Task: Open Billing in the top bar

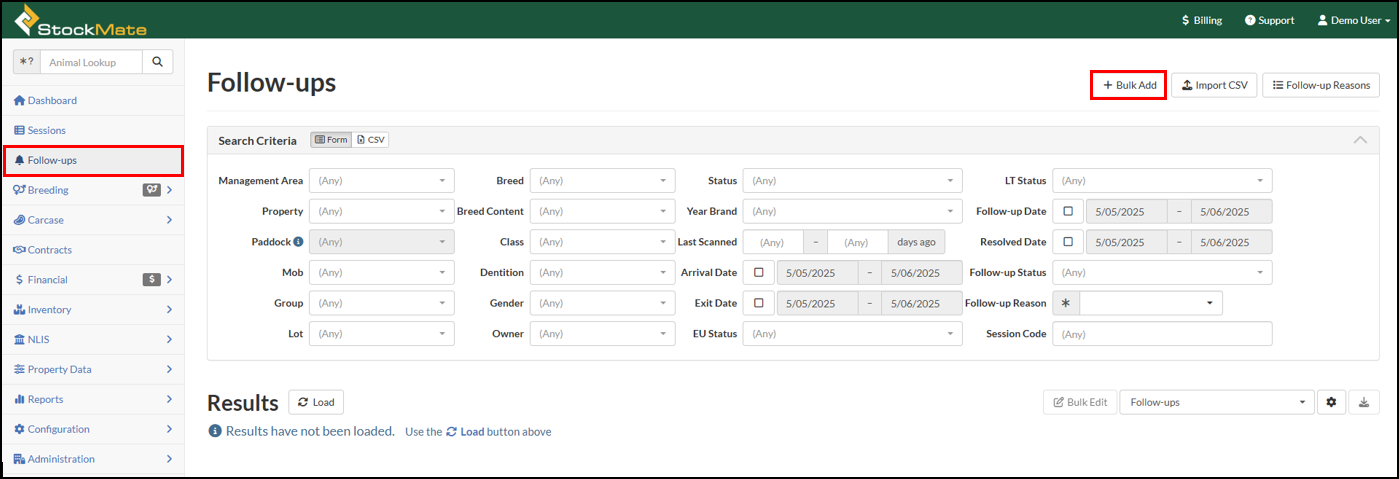Action: (x=1201, y=20)
